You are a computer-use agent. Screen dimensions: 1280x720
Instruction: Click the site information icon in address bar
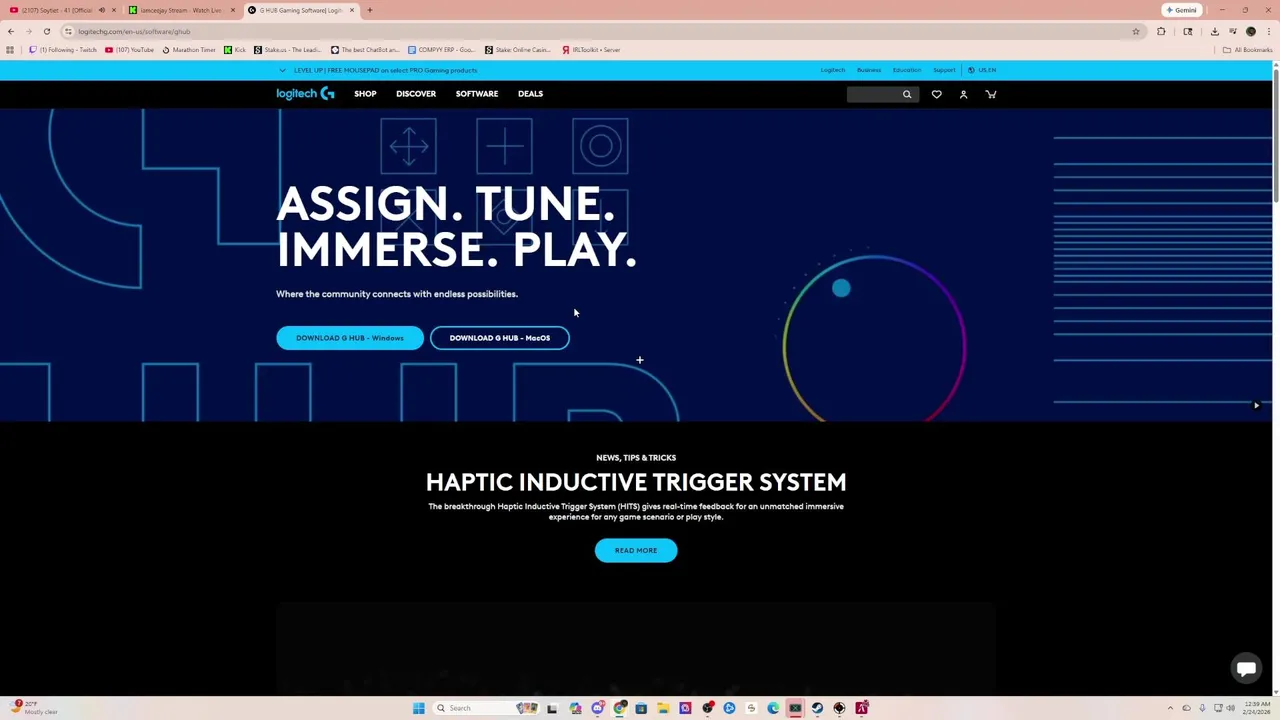pyautogui.click(x=68, y=31)
